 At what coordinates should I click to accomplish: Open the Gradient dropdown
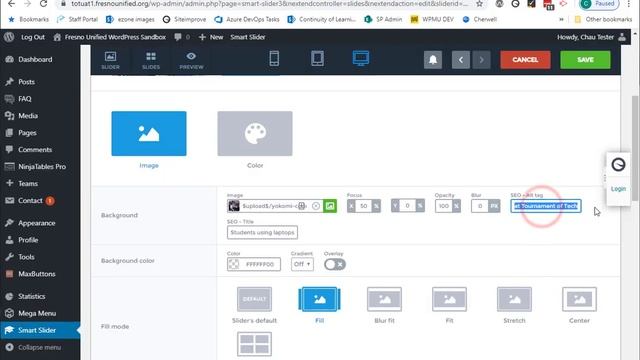(x=302, y=264)
